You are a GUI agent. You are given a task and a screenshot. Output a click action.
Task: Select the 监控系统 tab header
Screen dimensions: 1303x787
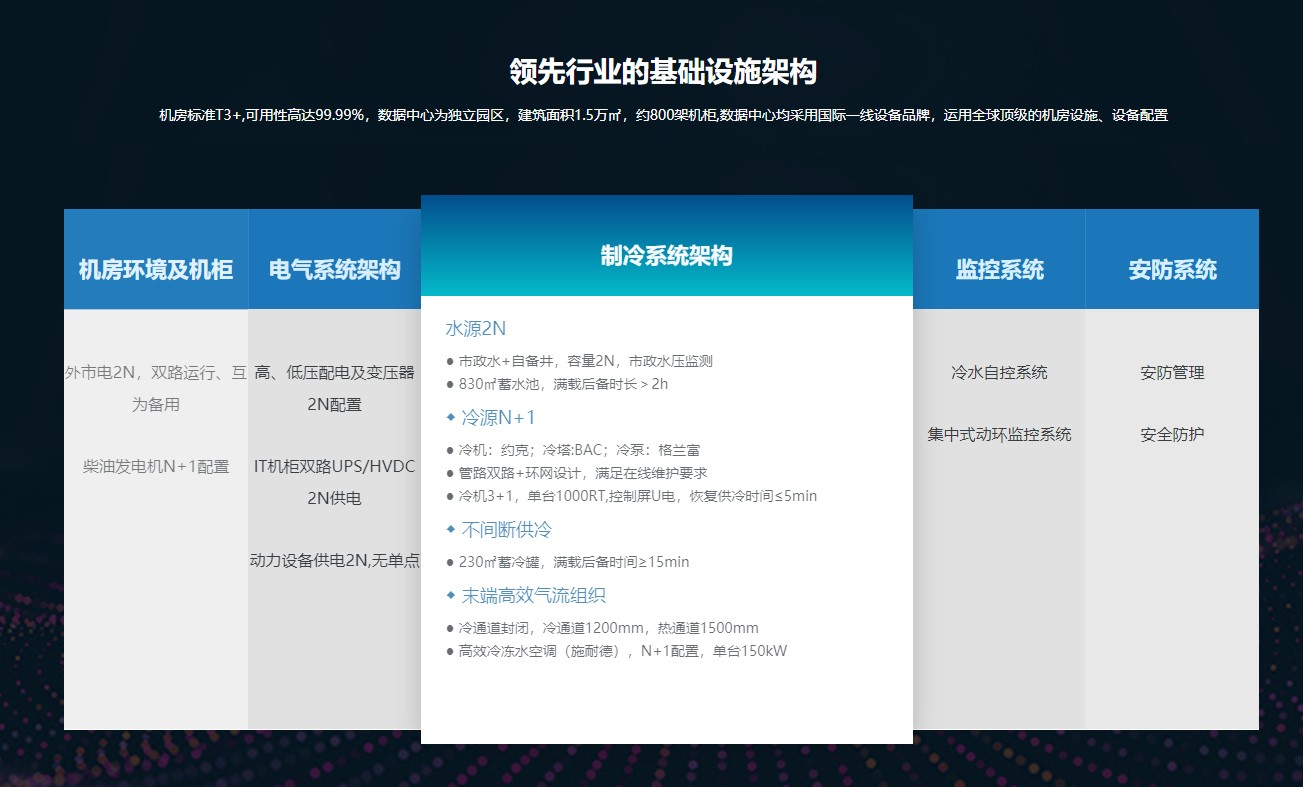coord(999,259)
